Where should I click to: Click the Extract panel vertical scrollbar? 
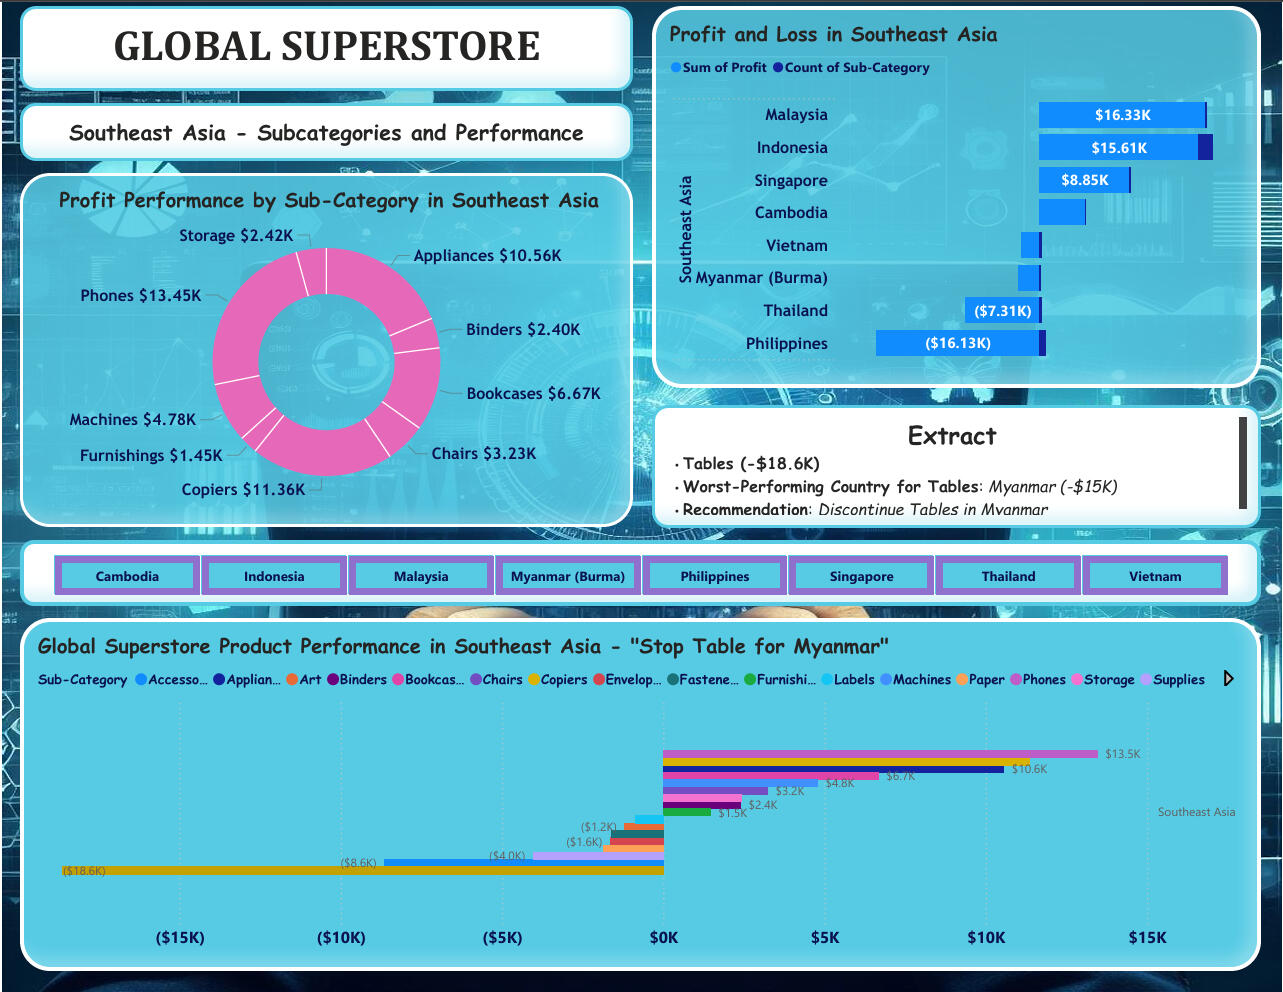pos(1243,463)
